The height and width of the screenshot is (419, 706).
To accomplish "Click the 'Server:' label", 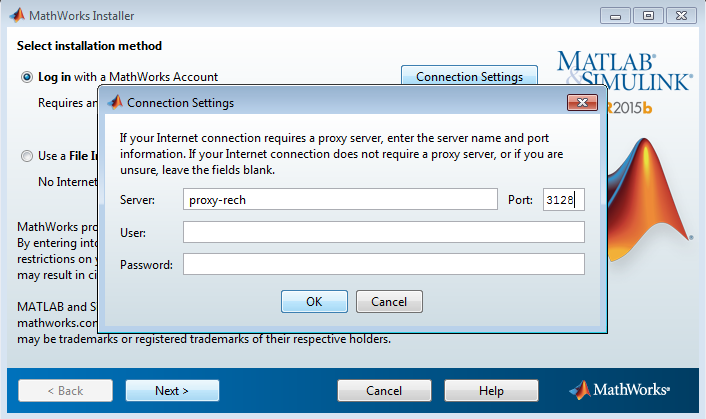I will [137, 200].
